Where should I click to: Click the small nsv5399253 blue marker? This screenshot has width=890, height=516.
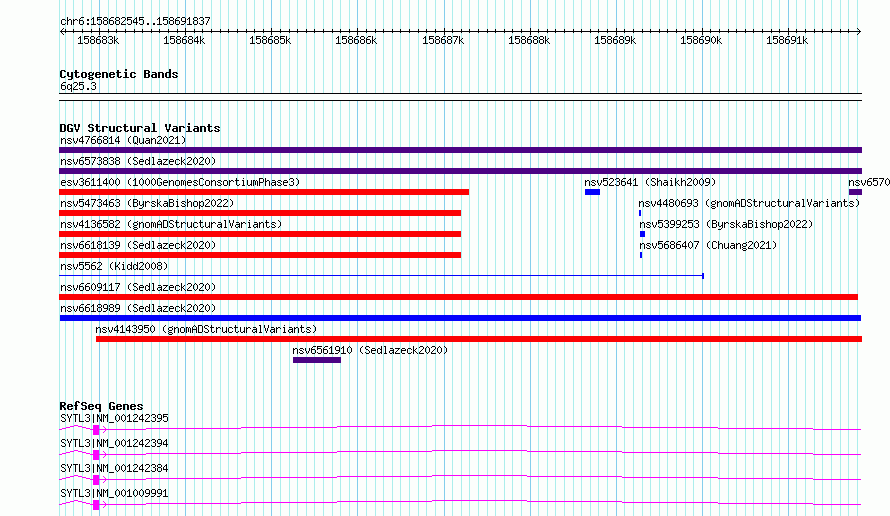pyautogui.click(x=643, y=234)
